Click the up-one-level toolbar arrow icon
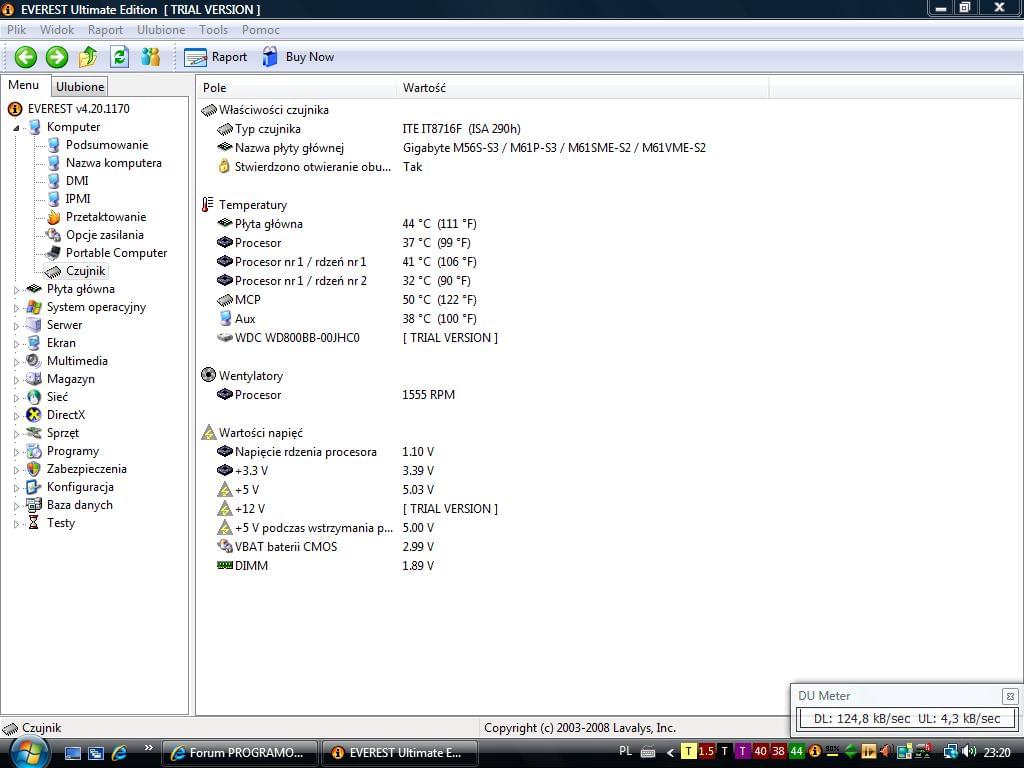 tap(88, 57)
